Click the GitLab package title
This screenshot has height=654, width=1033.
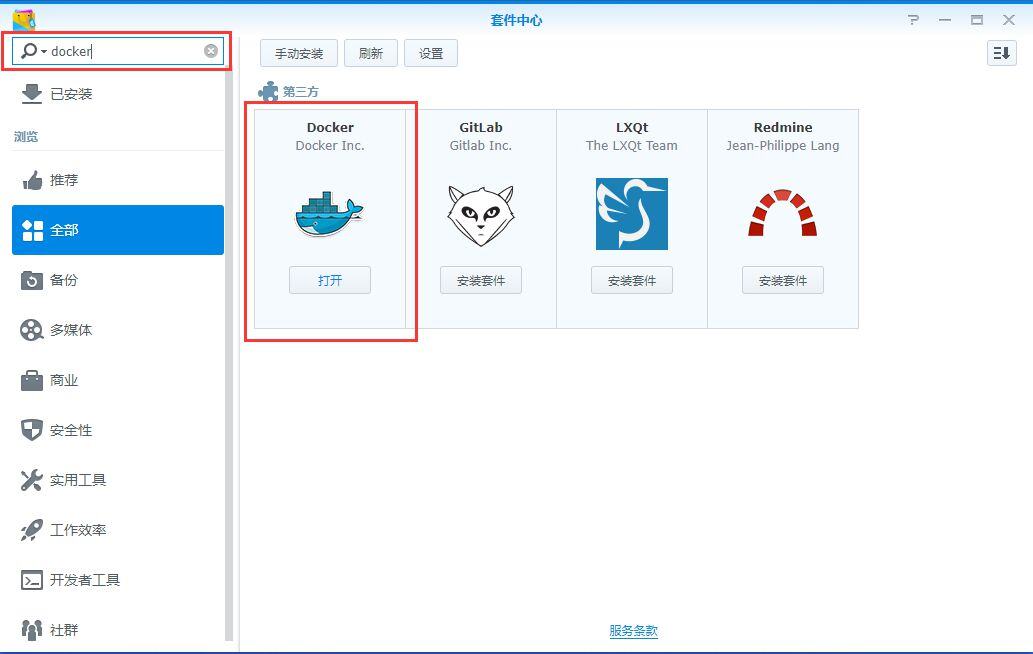coord(481,127)
